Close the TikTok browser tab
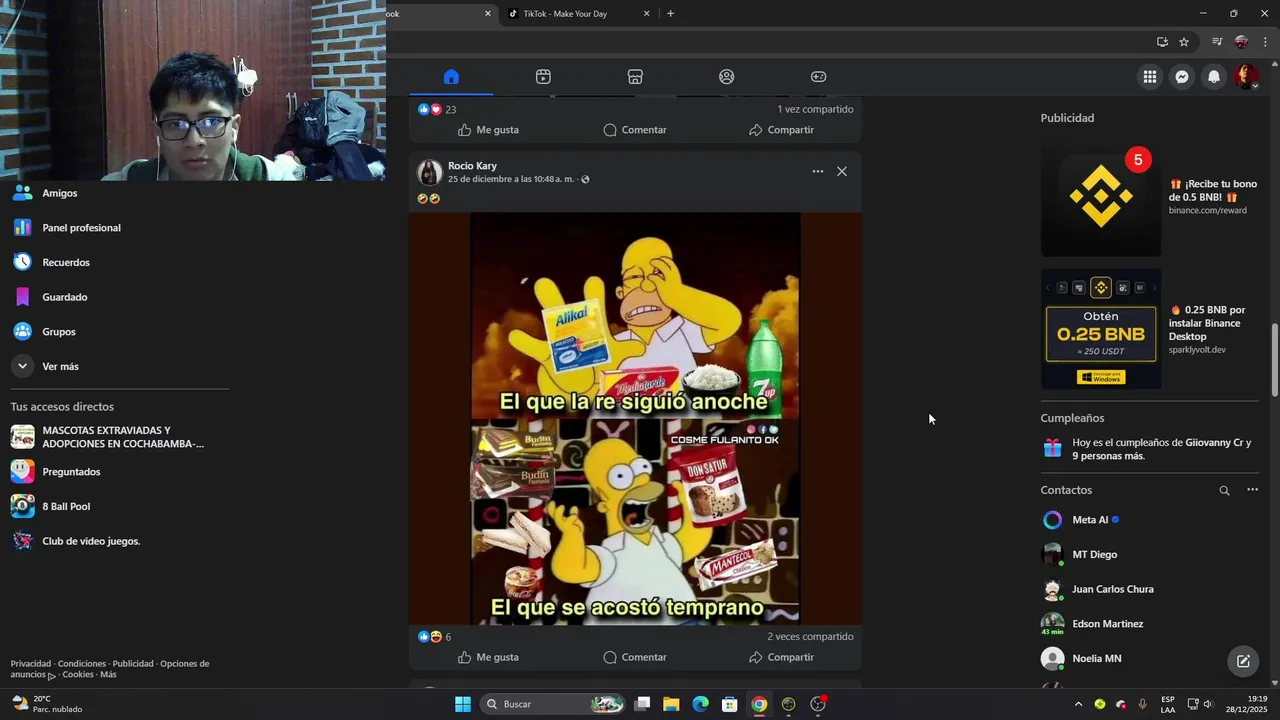The height and width of the screenshot is (720, 1280). tap(646, 14)
